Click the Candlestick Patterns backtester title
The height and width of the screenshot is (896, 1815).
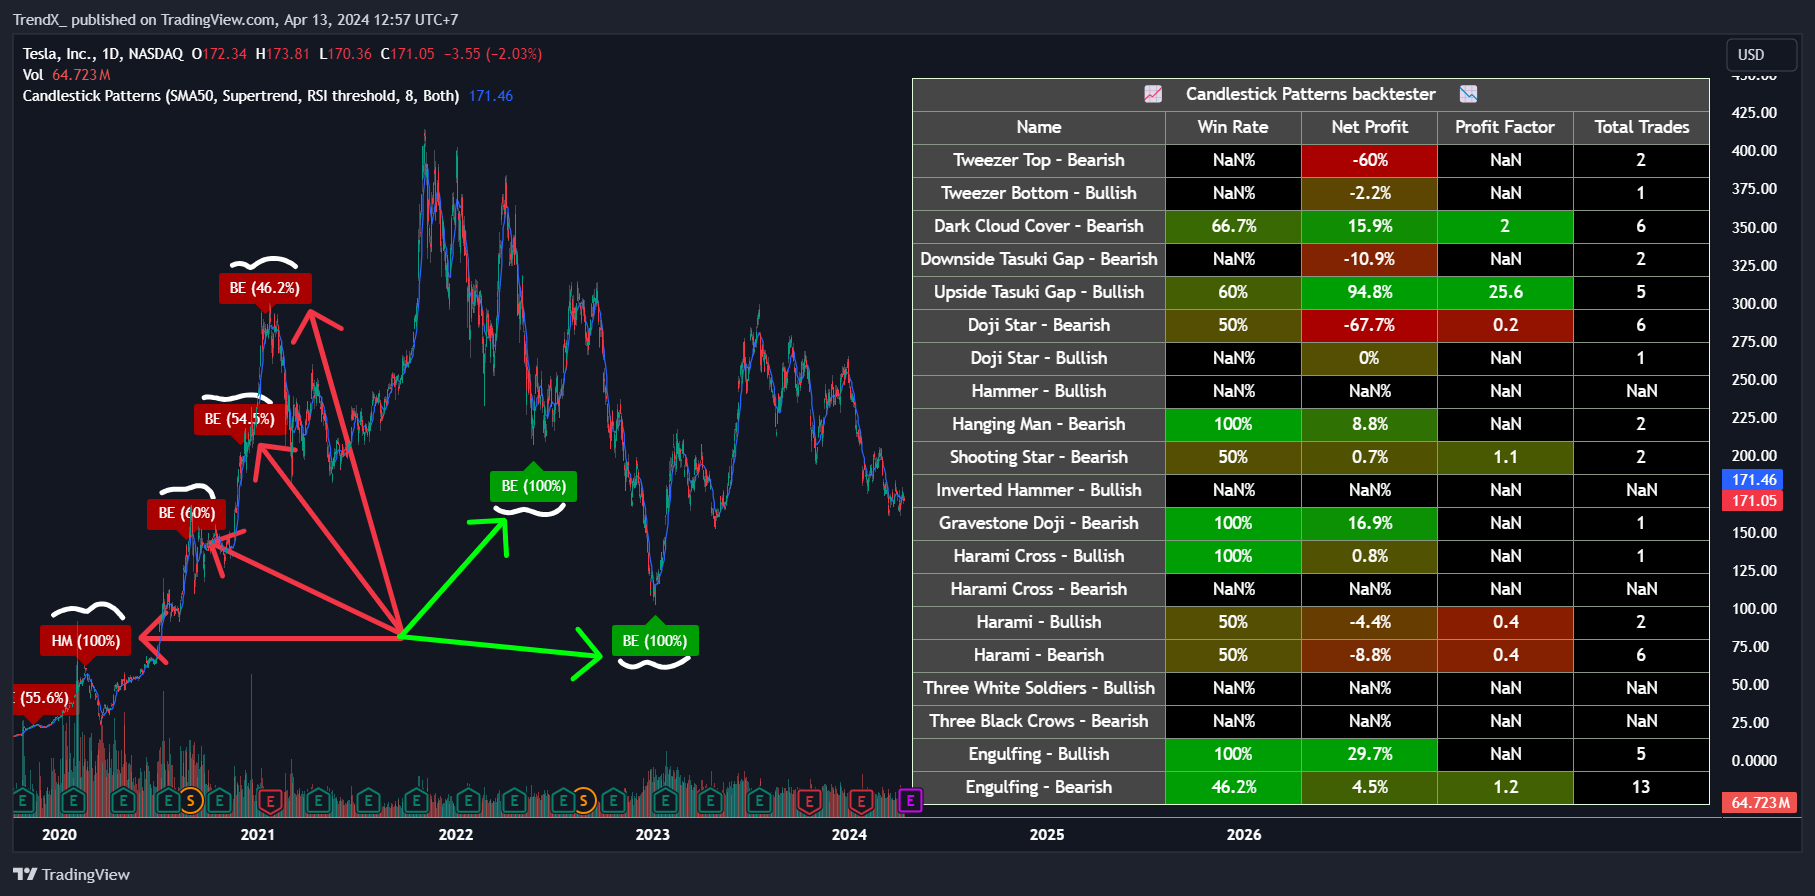coord(1310,94)
